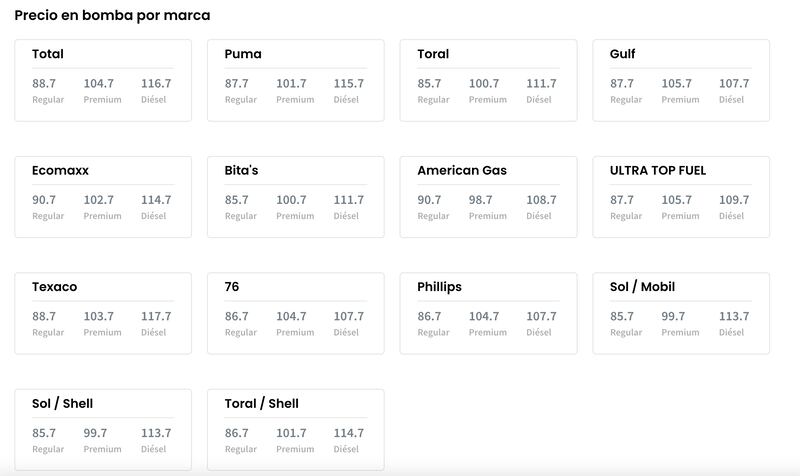Image resolution: width=800 pixels, height=476 pixels.
Task: Click the Precio en bomba por marca title
Action: click(x=112, y=15)
